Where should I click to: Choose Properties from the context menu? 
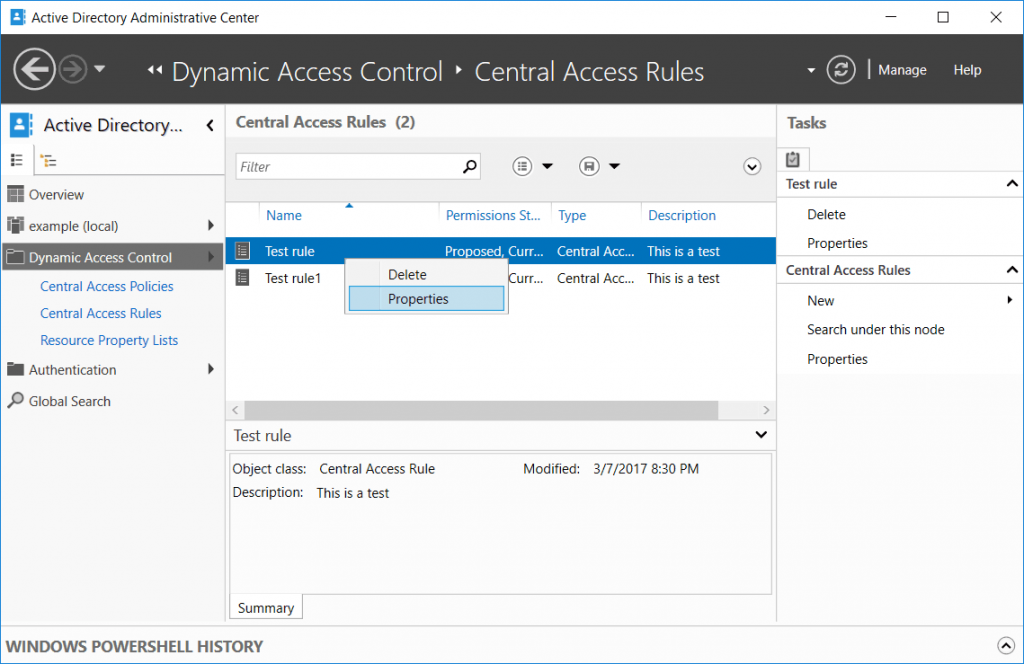(418, 299)
